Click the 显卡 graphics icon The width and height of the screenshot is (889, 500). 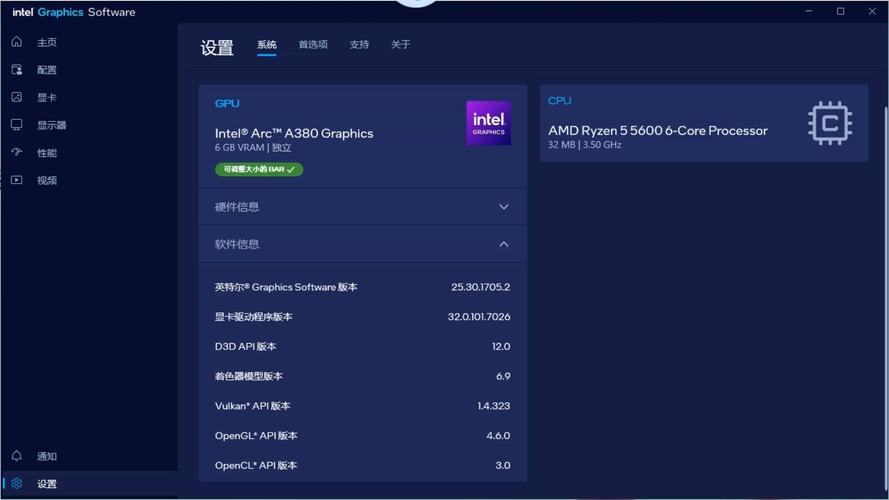(x=16, y=97)
